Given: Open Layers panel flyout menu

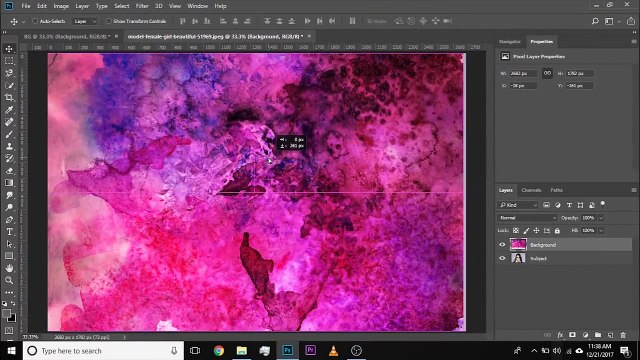Looking at the screenshot, I should point(633,190).
